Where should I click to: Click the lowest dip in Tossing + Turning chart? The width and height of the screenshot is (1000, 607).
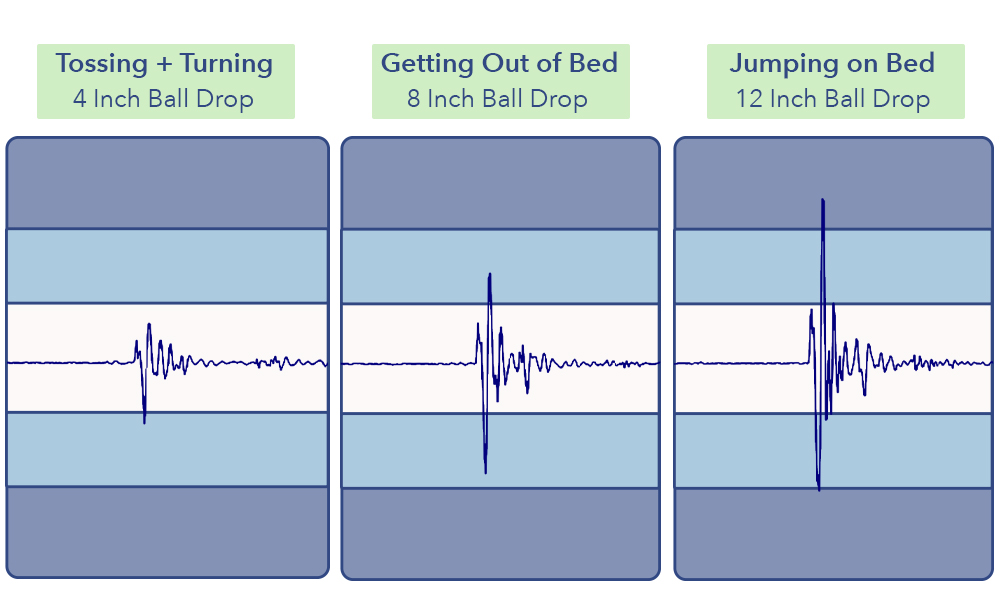click(145, 421)
